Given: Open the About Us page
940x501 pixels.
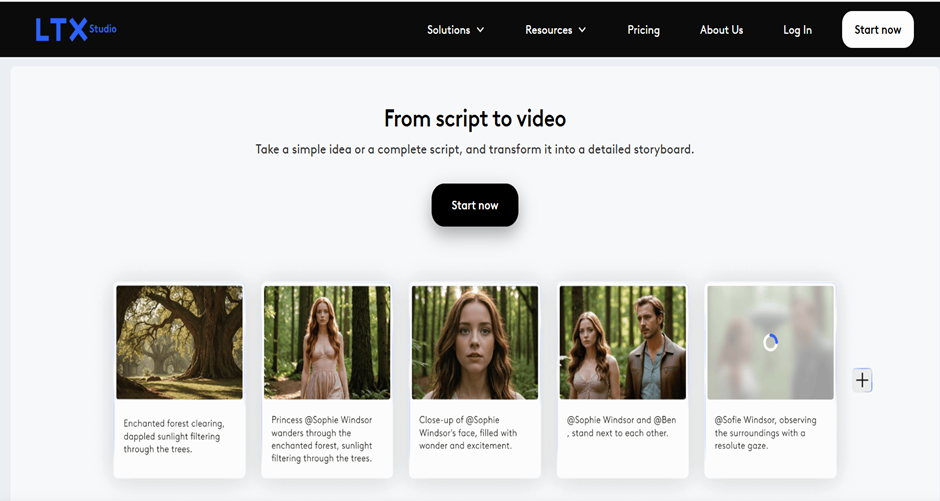Looking at the screenshot, I should pyautogui.click(x=721, y=30).
